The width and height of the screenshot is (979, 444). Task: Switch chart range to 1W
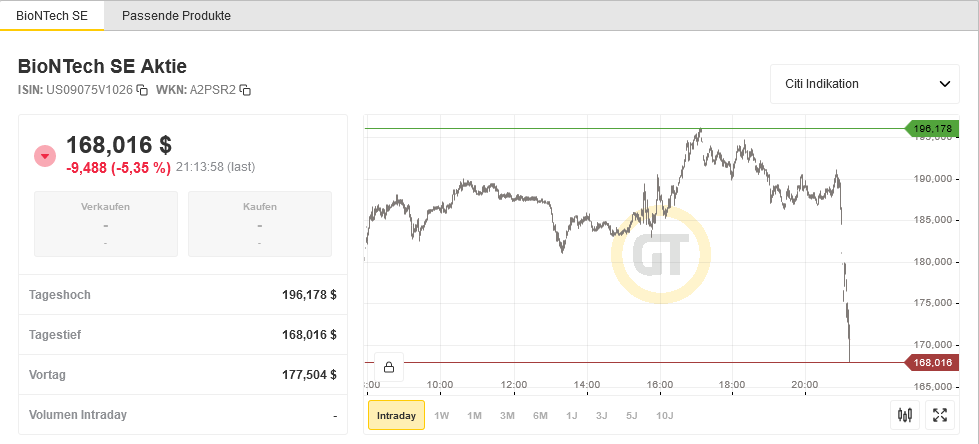point(442,415)
